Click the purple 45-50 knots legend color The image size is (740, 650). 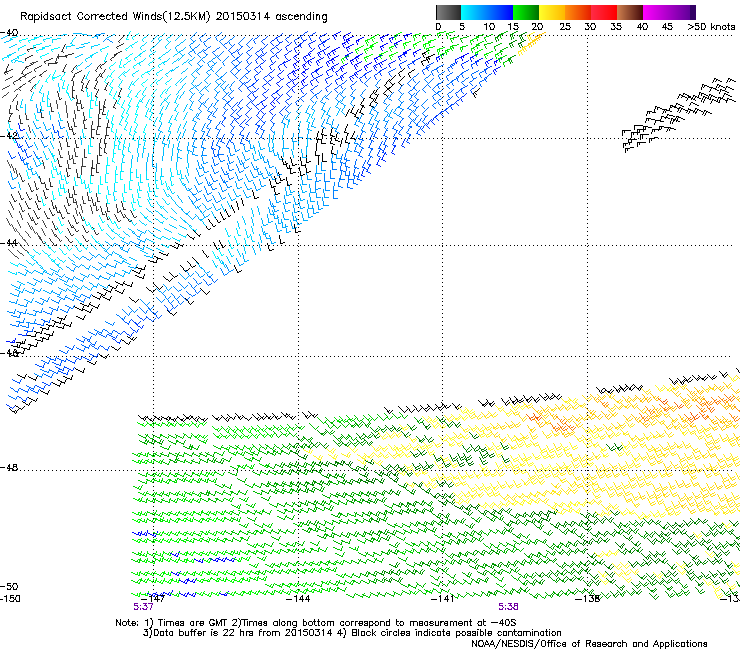682,12
